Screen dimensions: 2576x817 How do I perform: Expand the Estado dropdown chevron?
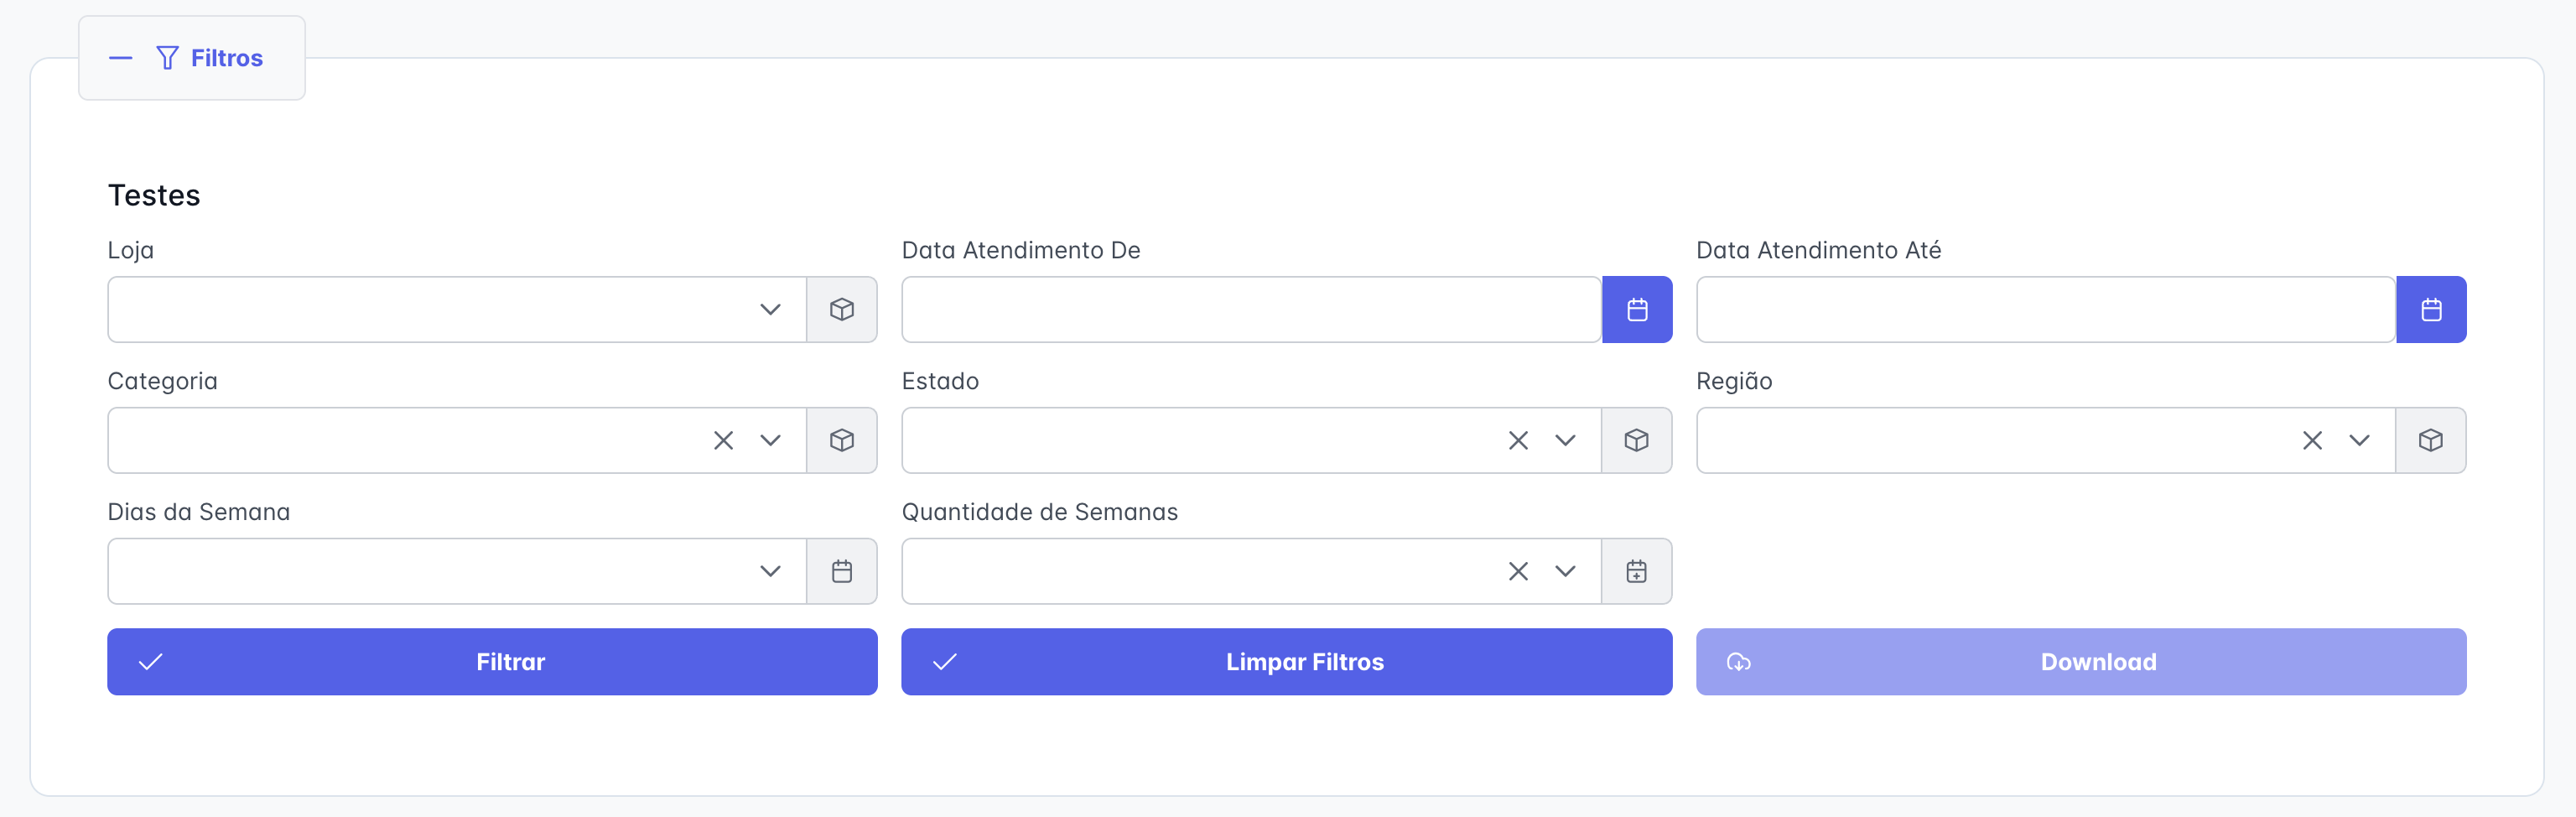(1564, 441)
